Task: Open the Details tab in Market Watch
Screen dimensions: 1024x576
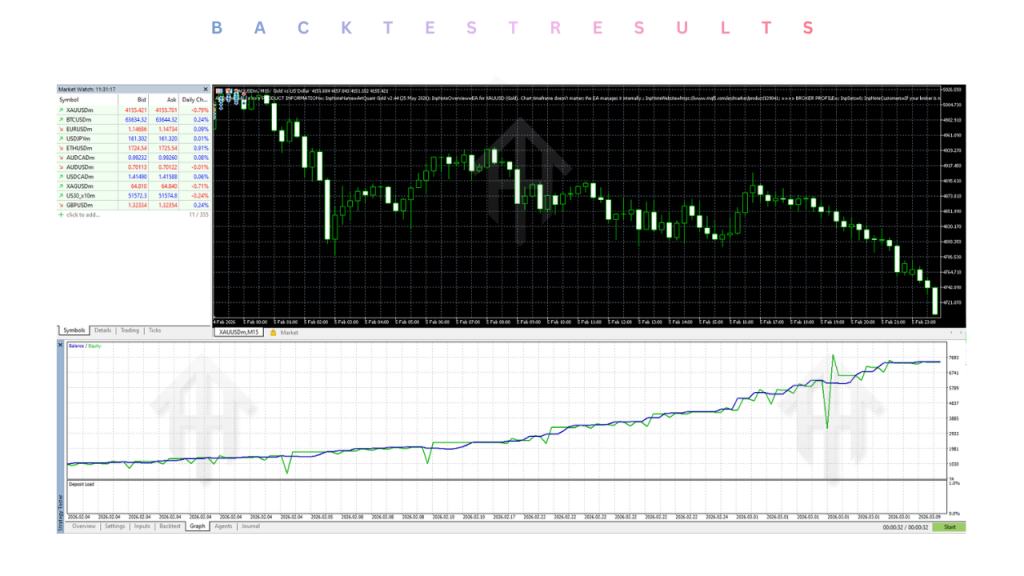Action: (103, 330)
